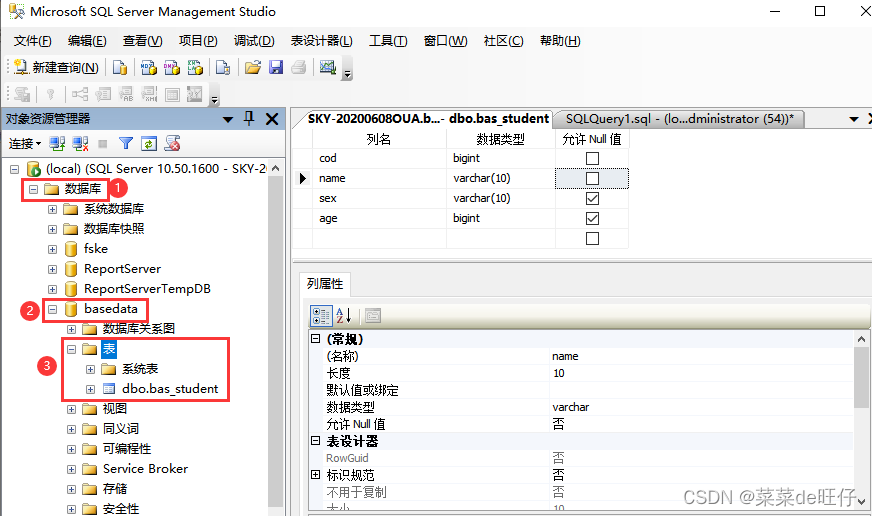872x516 pixels.
Task: Sort properties alphabetically with A-Z icon
Action: [x=344, y=316]
